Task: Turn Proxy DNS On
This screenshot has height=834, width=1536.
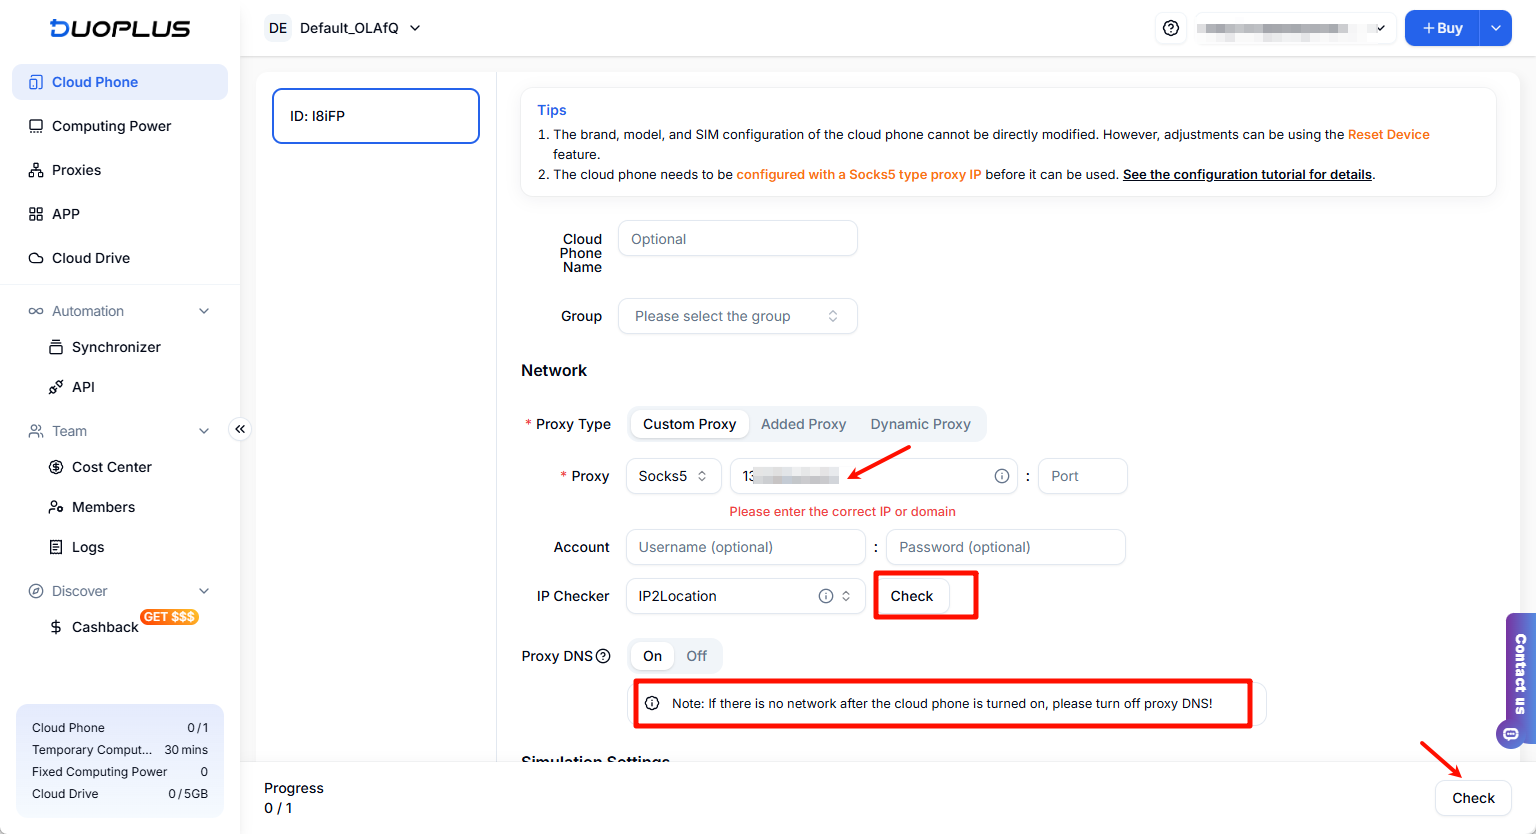Action: tap(652, 656)
